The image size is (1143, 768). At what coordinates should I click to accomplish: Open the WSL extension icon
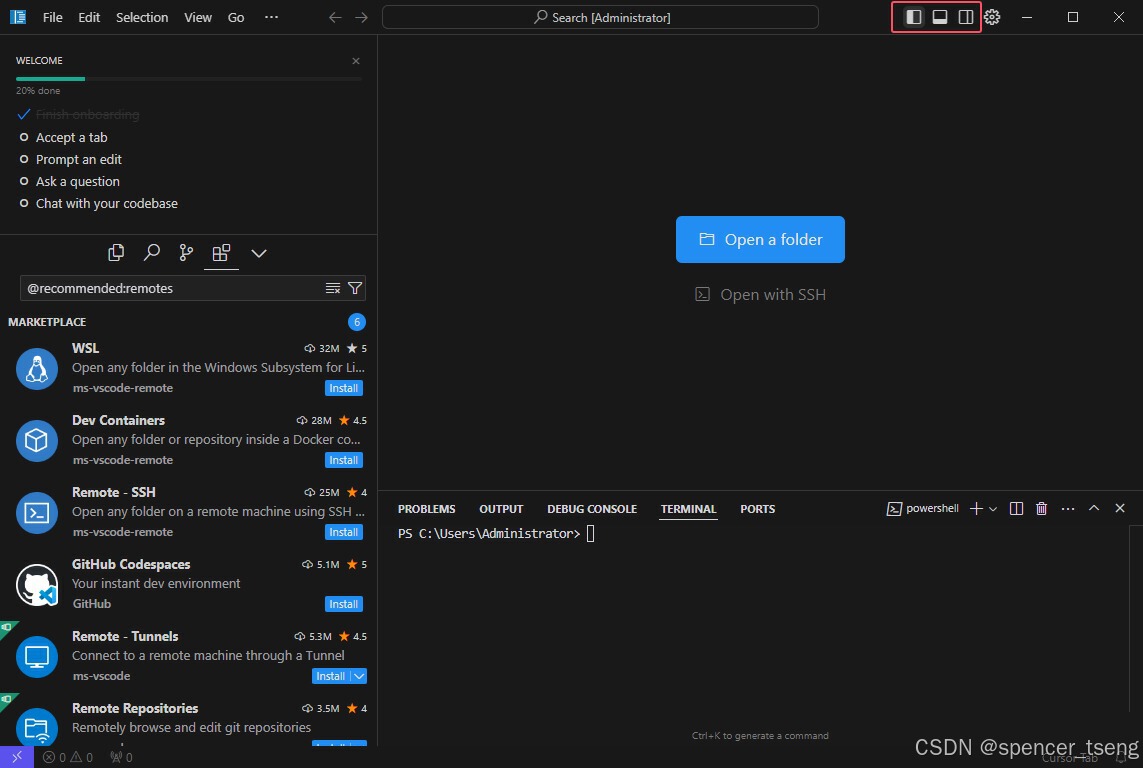coord(36,369)
